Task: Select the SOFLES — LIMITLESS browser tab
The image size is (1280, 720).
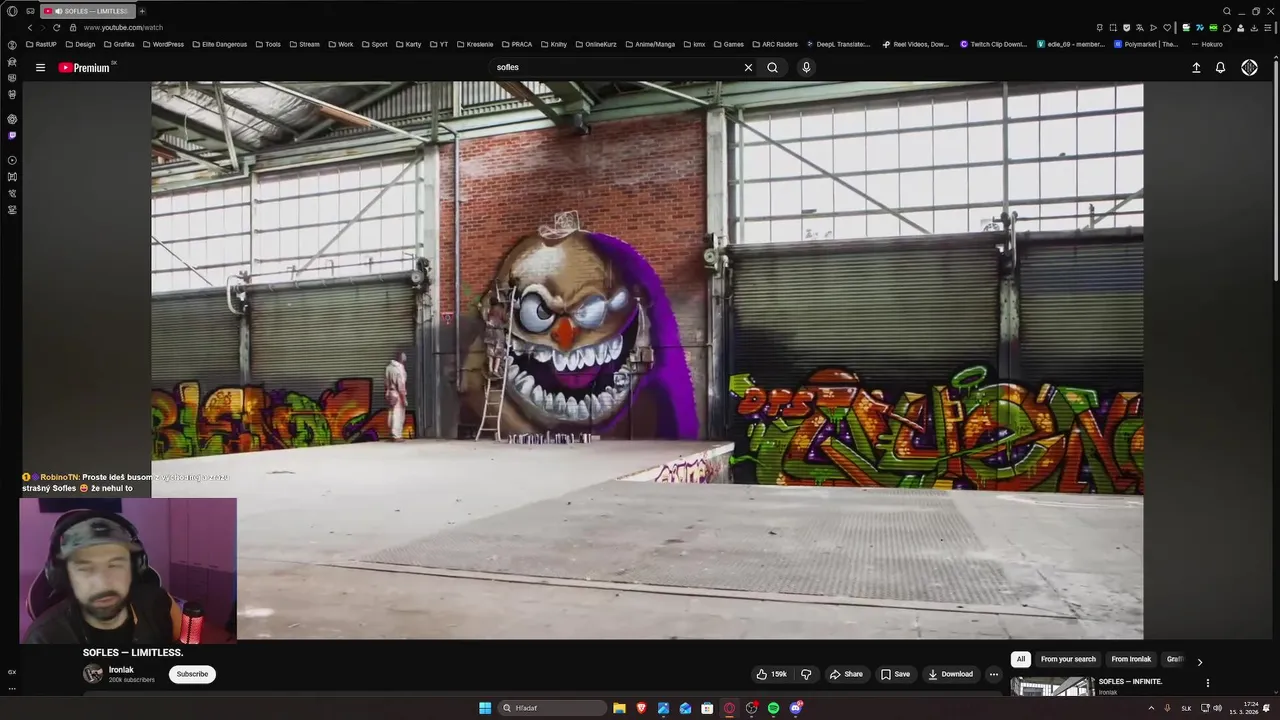Action: (87, 11)
